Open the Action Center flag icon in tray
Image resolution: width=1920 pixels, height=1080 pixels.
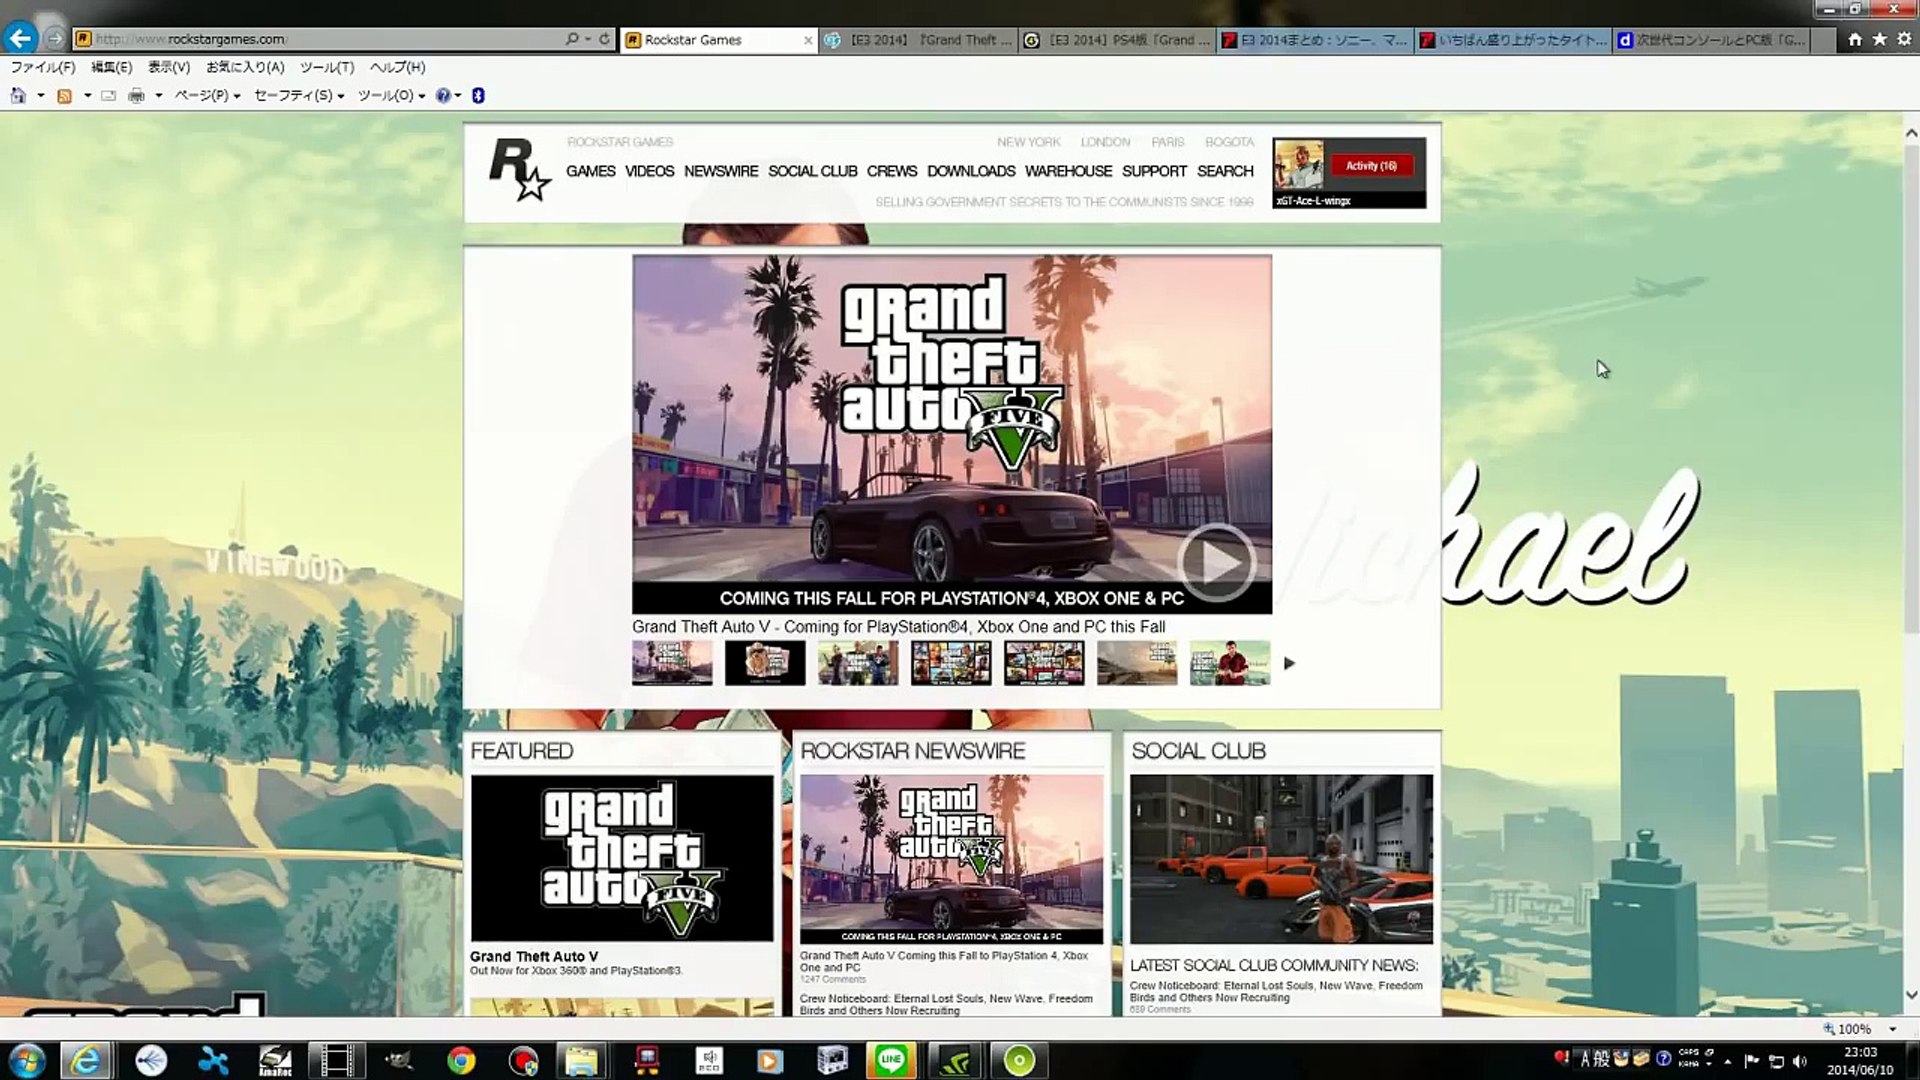point(1752,1061)
